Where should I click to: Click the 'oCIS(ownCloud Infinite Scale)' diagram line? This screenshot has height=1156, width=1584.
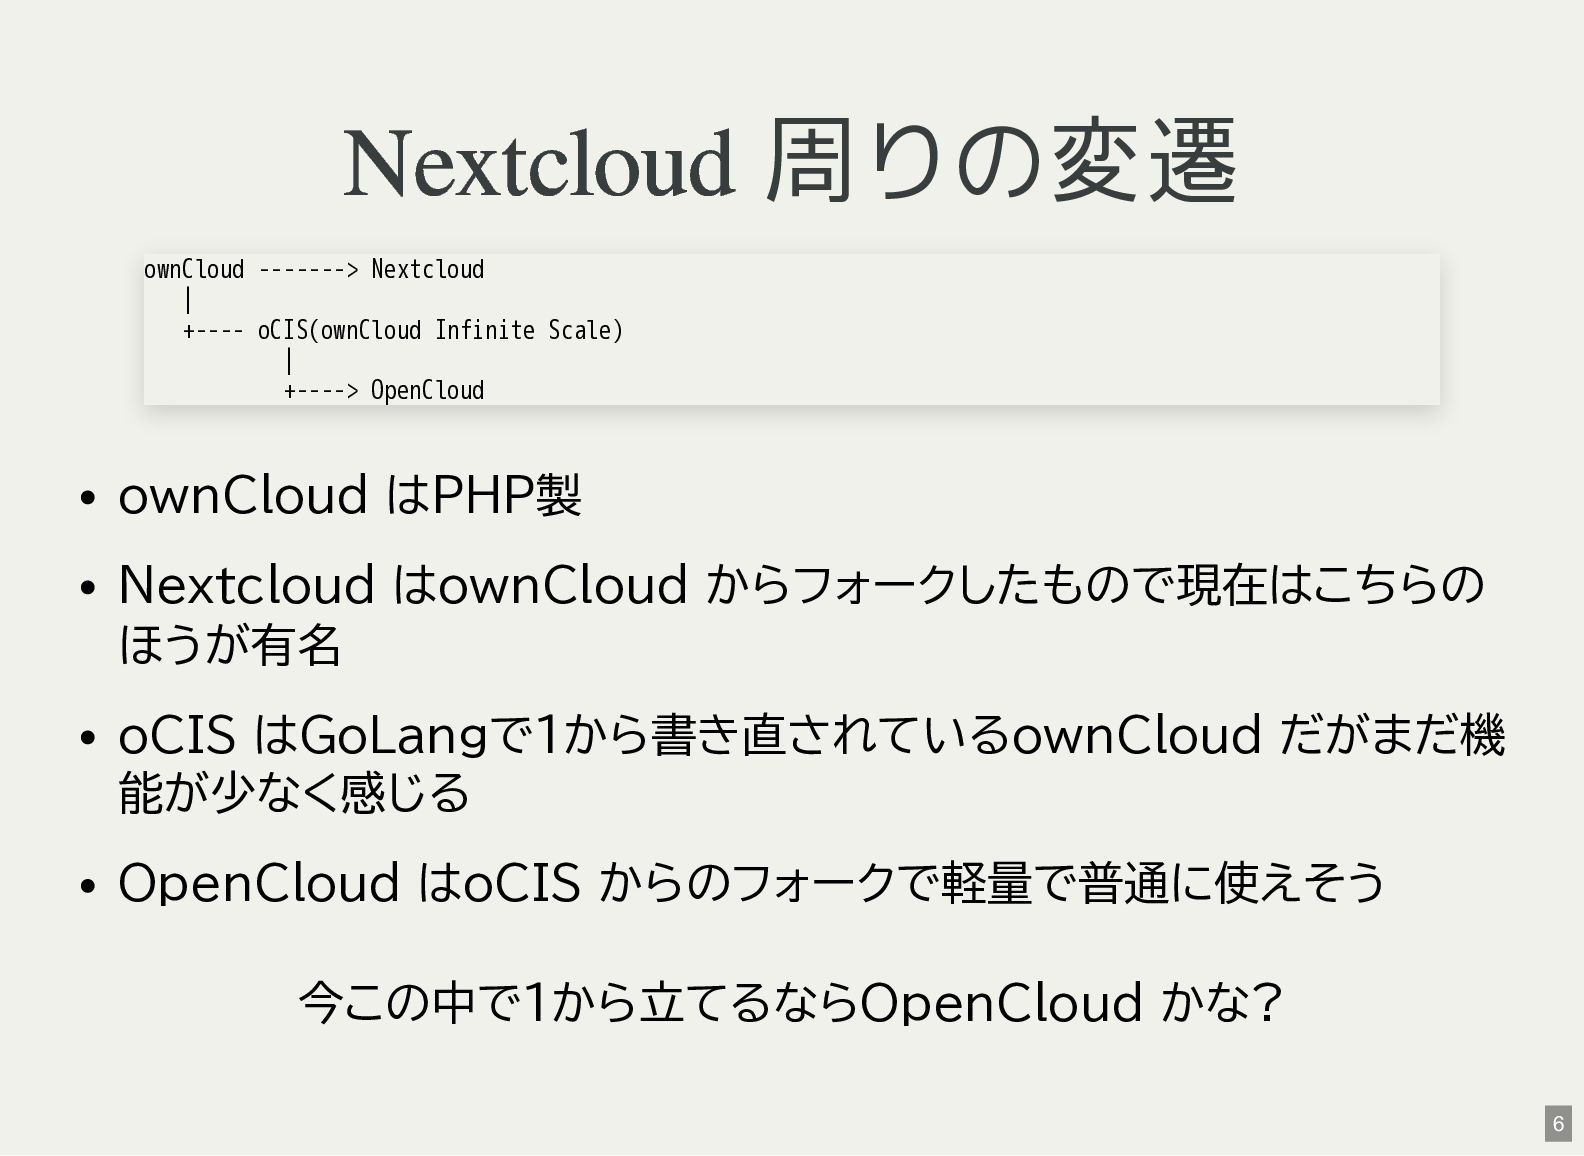coord(403,330)
